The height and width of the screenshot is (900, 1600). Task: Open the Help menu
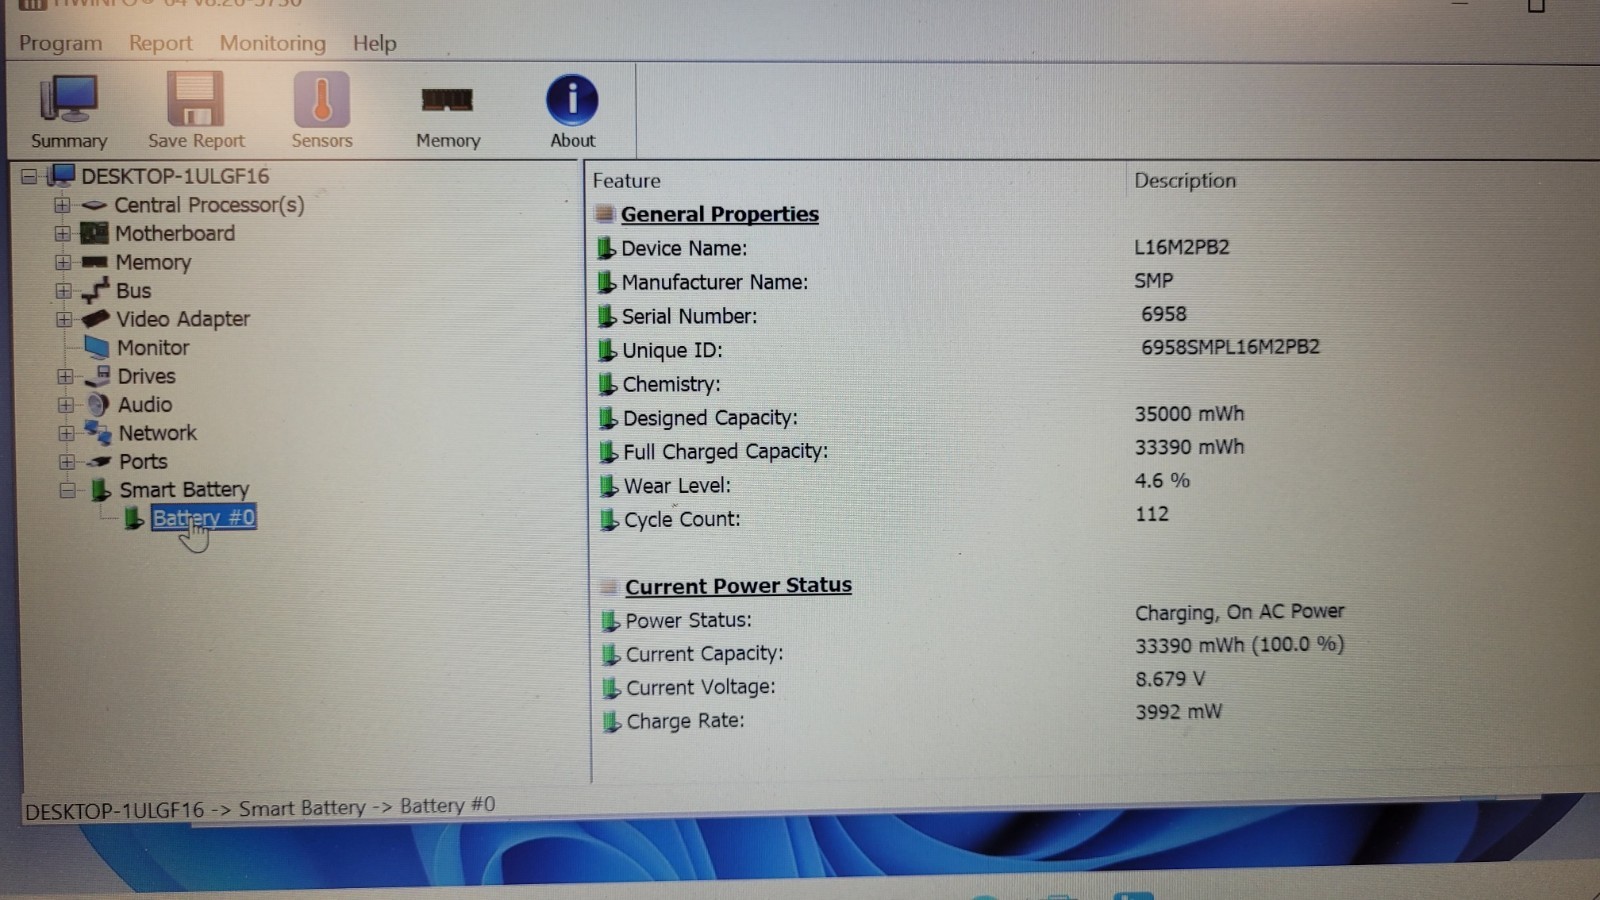pyautogui.click(x=374, y=43)
